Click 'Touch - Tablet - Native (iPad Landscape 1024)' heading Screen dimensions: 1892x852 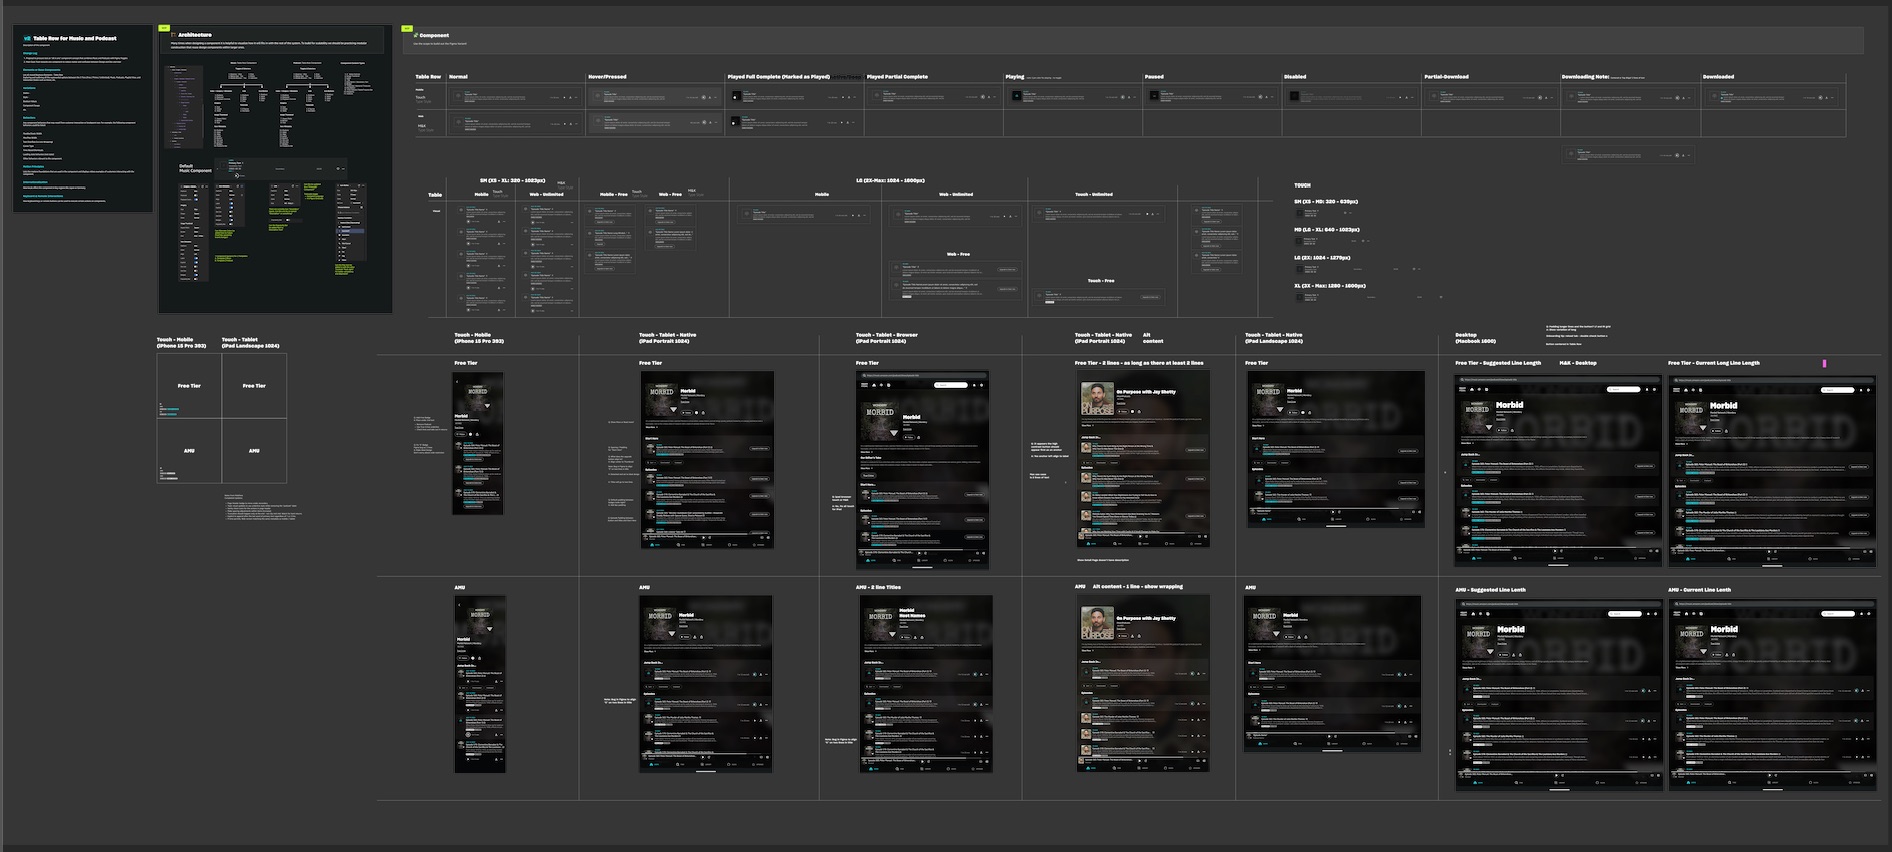tap(1273, 338)
